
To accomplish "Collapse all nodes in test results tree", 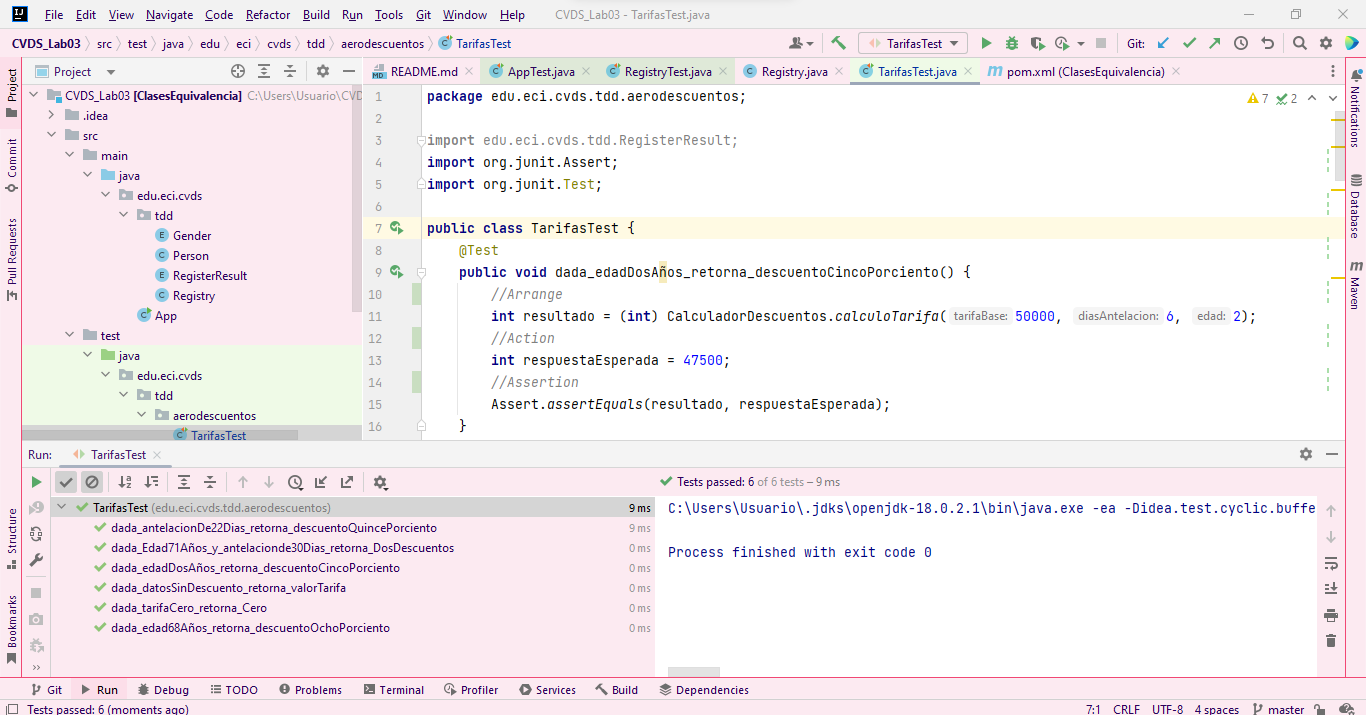I will pos(209,481).
